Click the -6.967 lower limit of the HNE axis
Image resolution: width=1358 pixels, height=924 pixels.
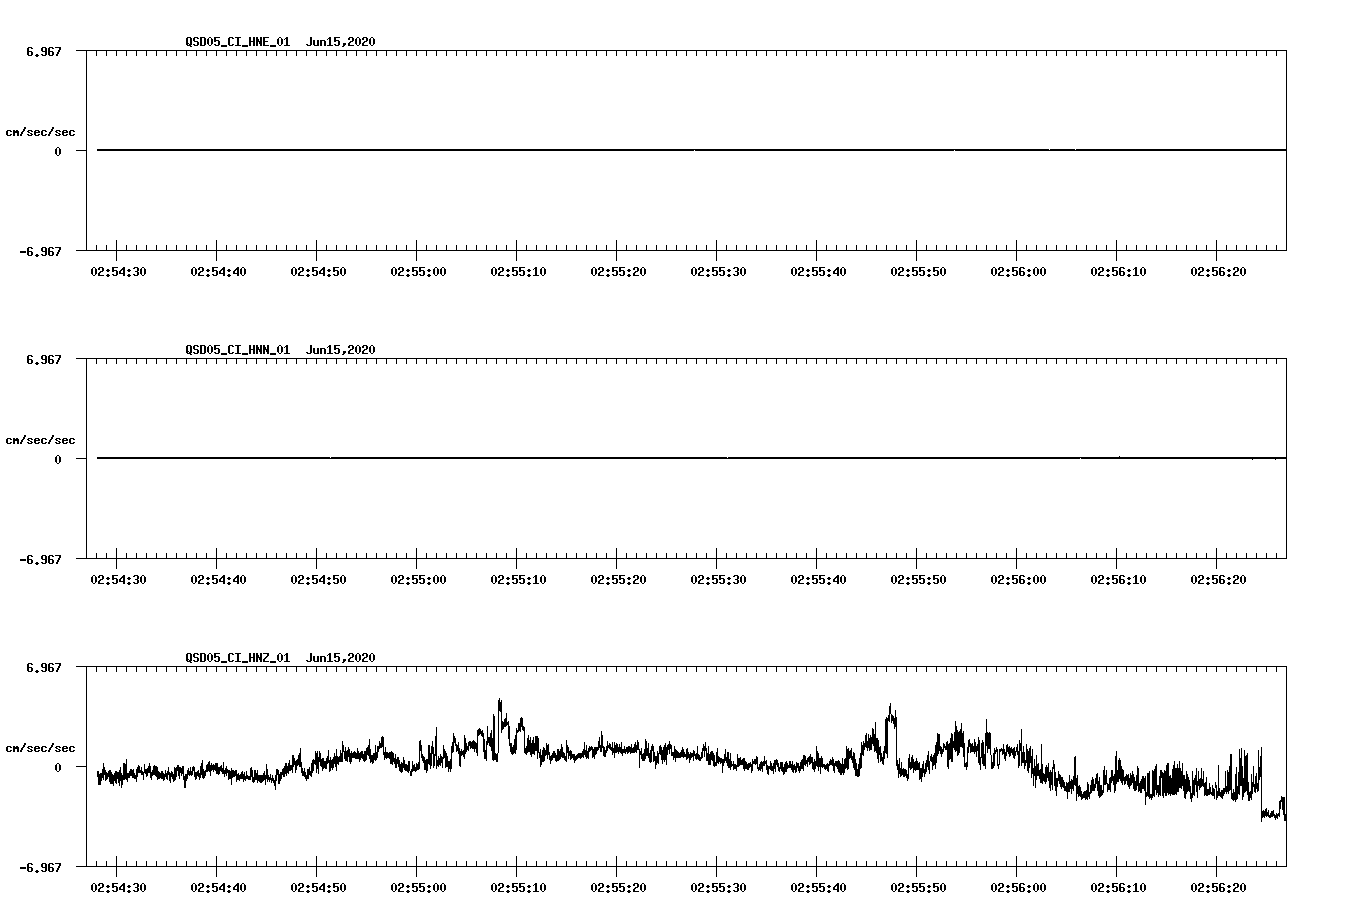click(x=40, y=252)
